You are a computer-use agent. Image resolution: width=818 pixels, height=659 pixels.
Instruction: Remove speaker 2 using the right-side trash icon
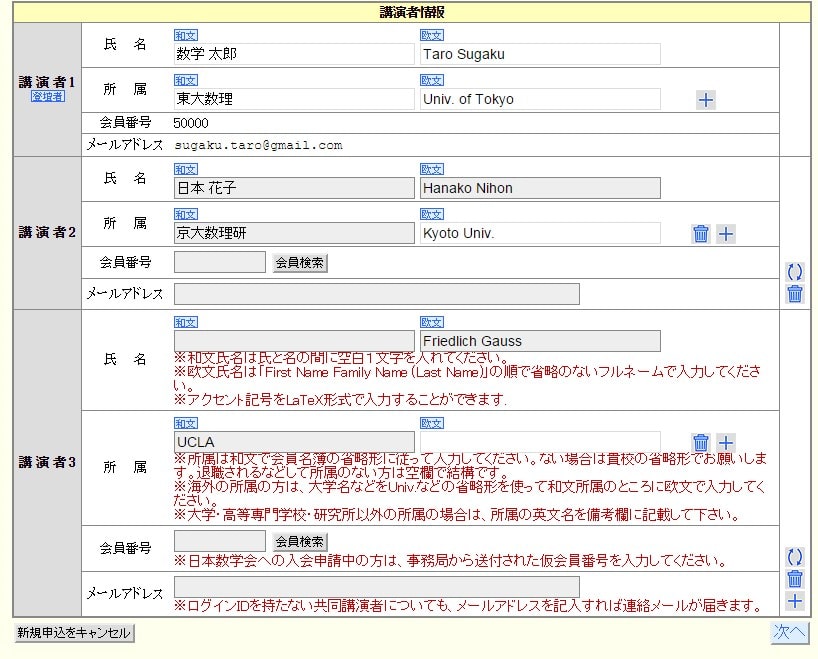pyautogui.click(x=795, y=294)
